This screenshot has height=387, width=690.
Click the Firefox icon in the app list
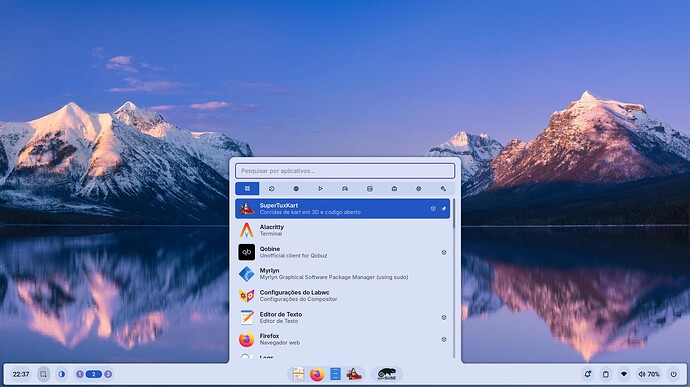(246, 339)
